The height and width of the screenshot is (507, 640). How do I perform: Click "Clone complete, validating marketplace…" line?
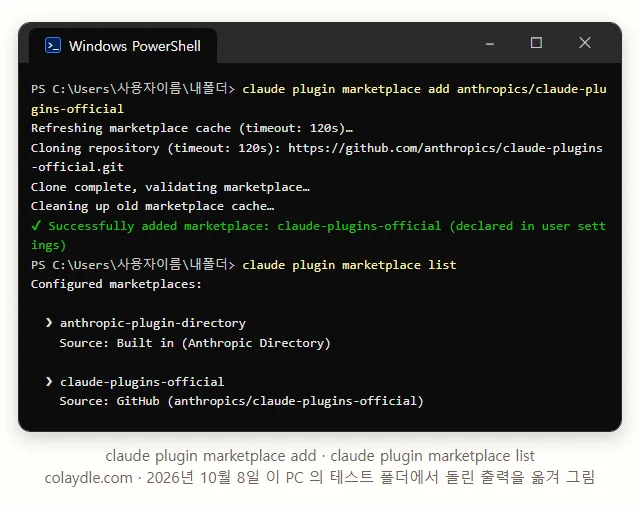[x=170, y=187]
